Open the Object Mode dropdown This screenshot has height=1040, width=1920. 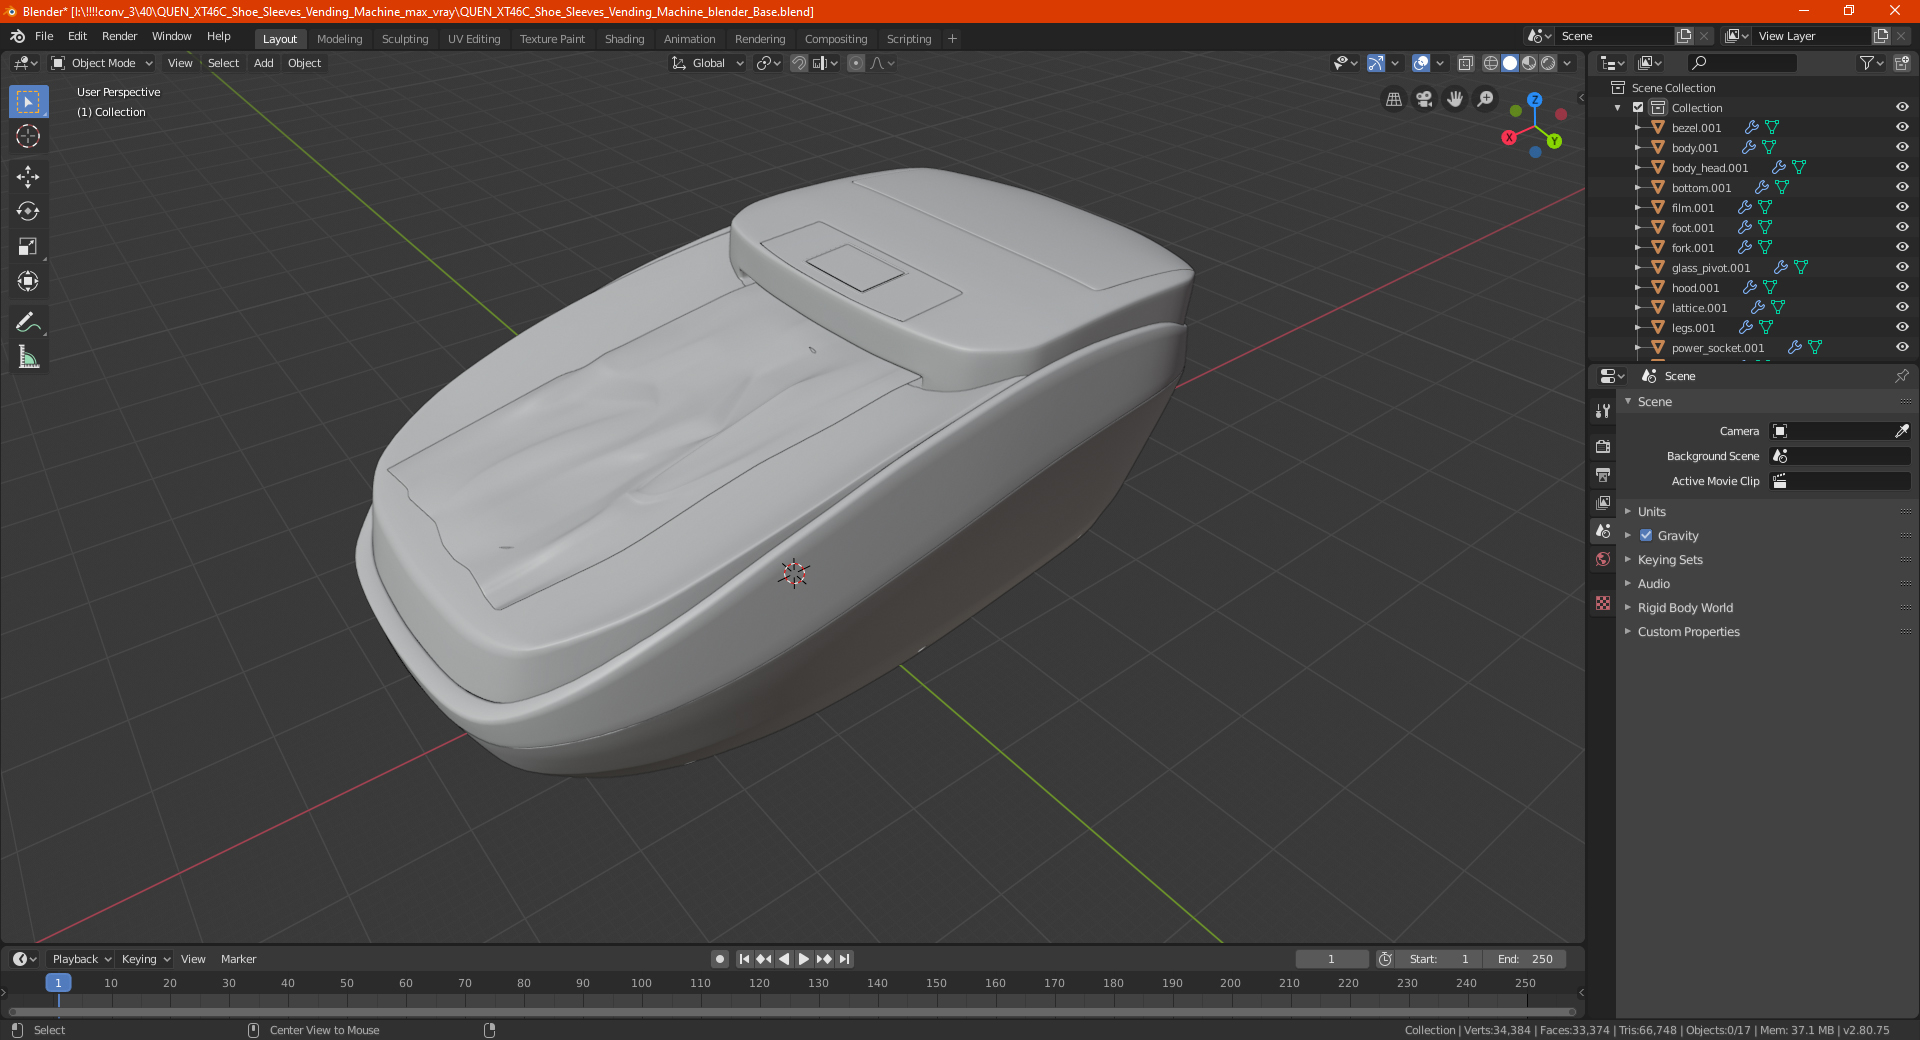tap(102, 63)
